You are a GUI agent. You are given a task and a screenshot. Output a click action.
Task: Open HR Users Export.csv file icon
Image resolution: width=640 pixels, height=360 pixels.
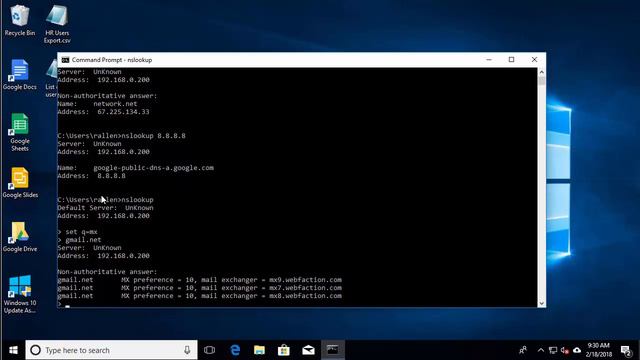57,24
